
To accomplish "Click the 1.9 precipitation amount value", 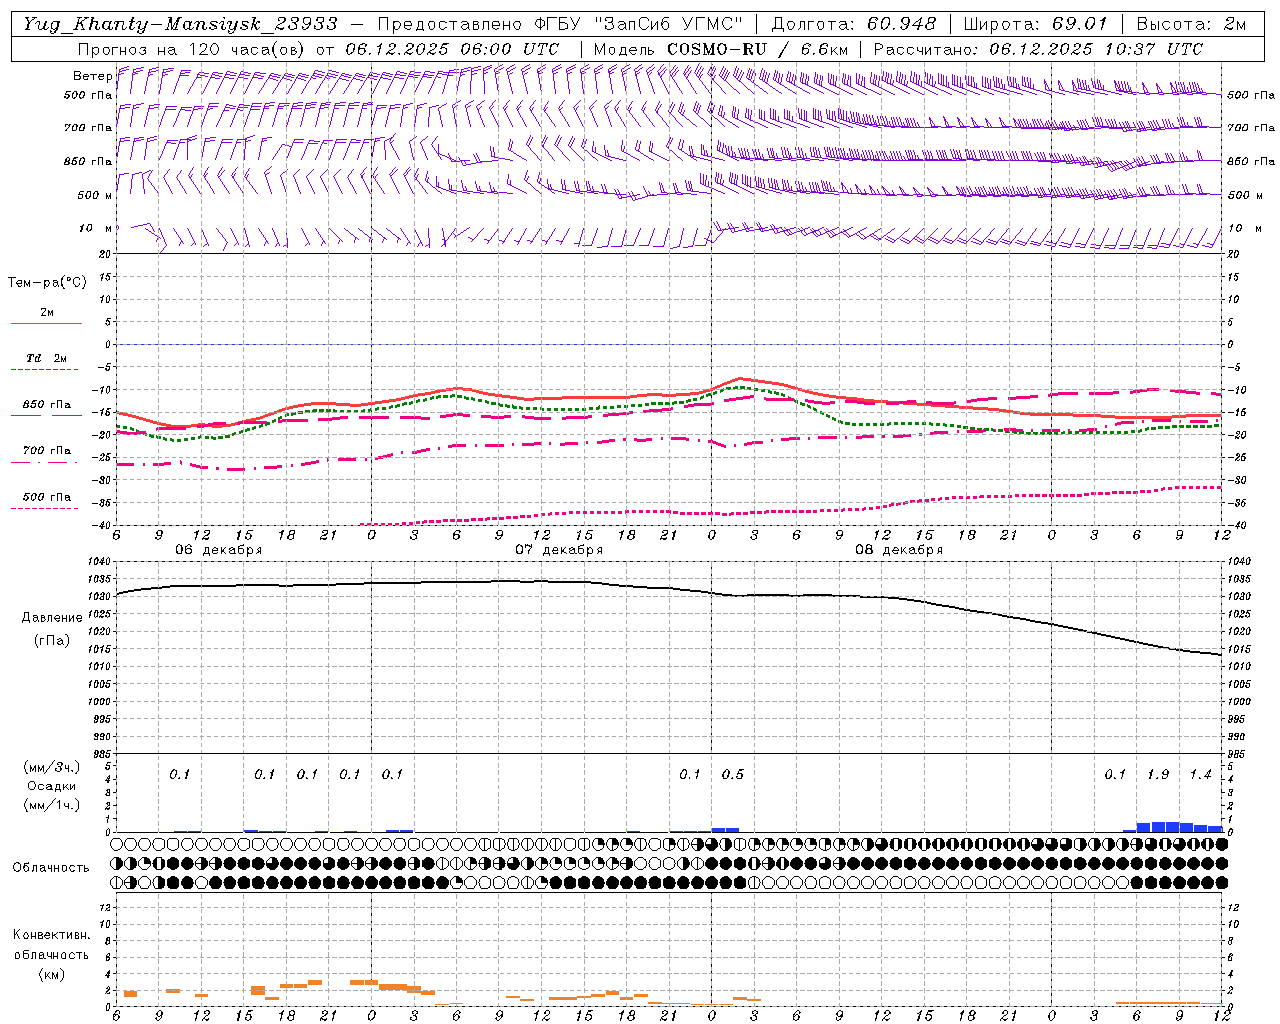I will (x=1158, y=775).
